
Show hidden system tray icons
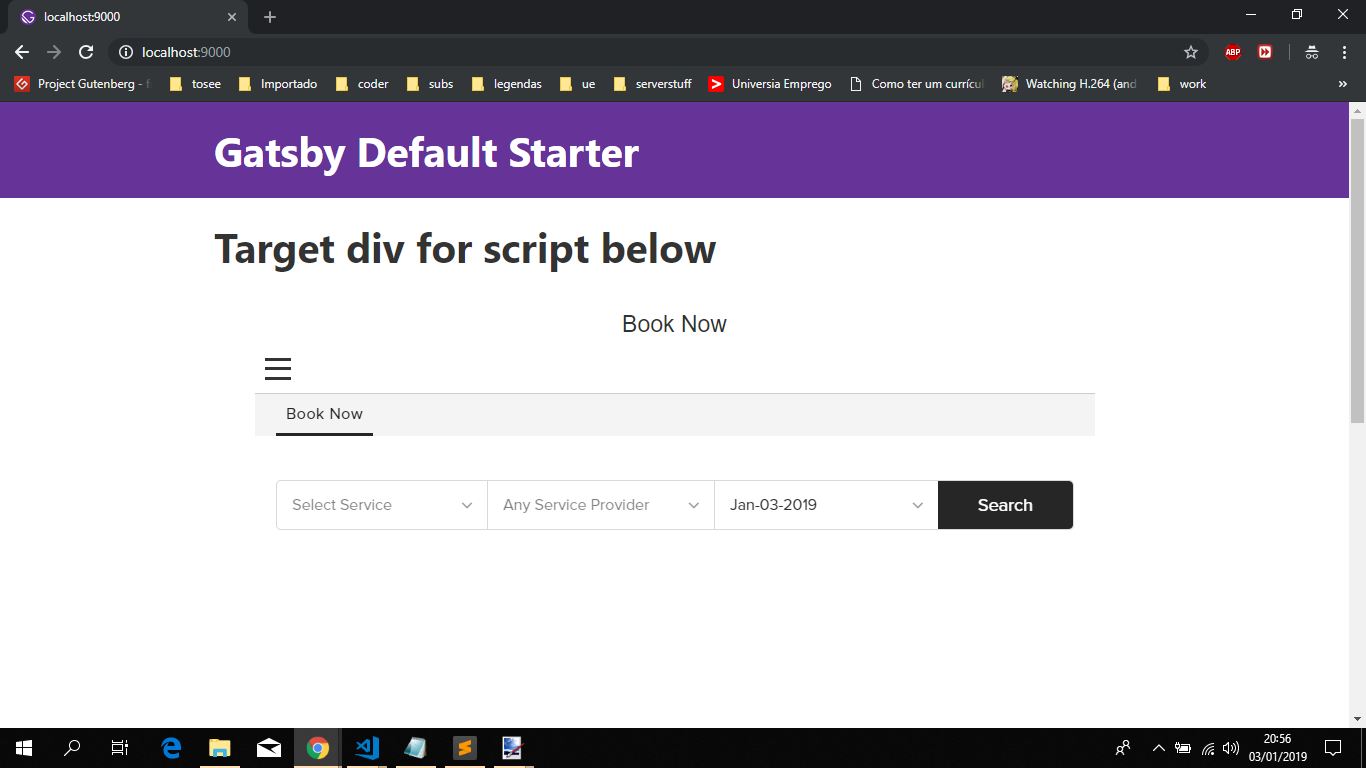(x=1158, y=748)
